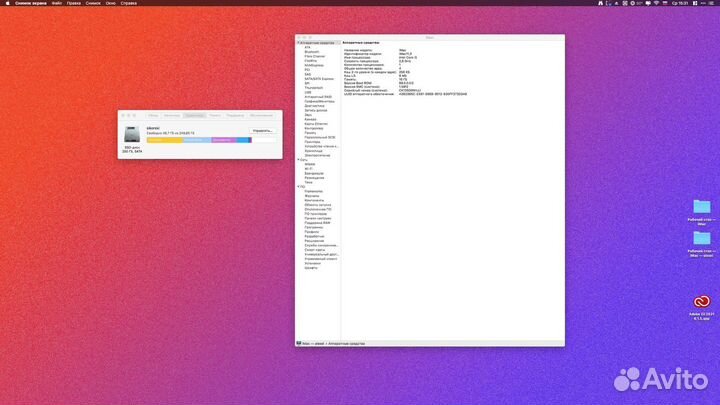Select Электропитание in the sidebar
The width and height of the screenshot is (720, 405).
pos(317,155)
